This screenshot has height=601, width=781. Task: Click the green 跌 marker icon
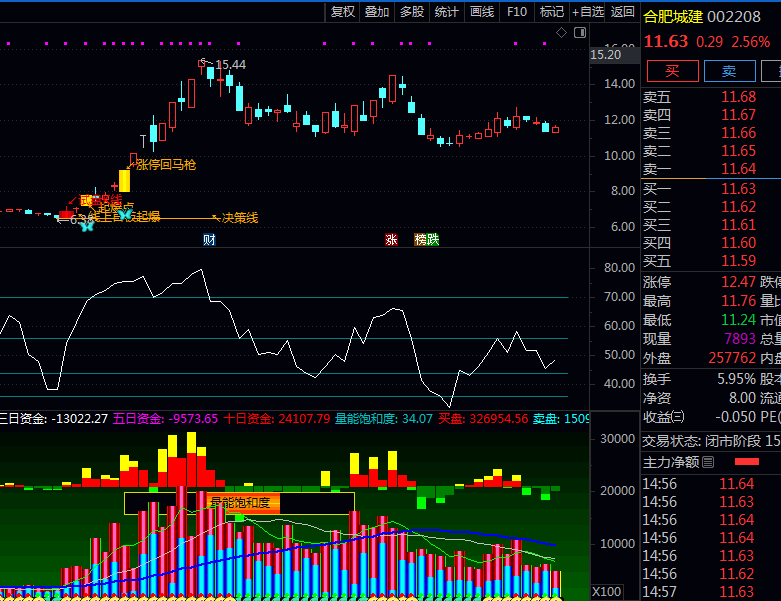[x=433, y=240]
